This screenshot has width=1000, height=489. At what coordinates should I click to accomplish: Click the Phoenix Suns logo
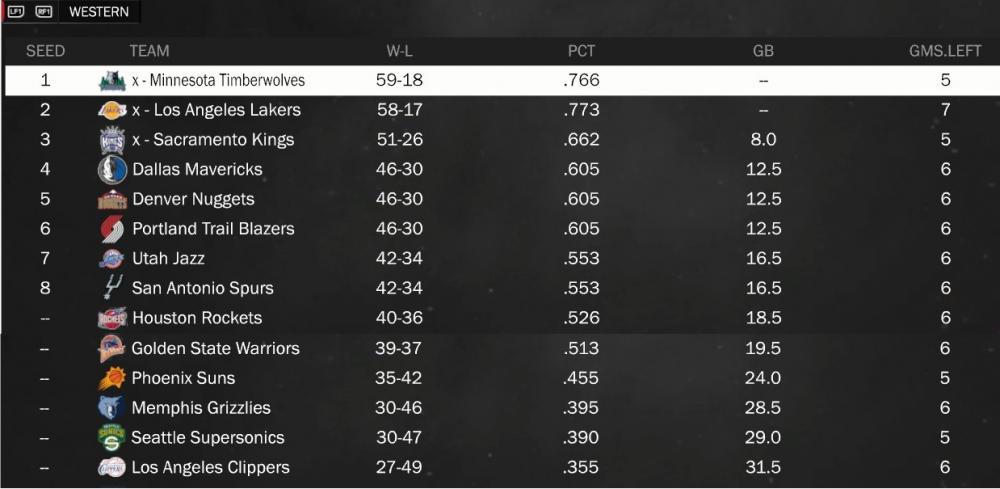click(x=112, y=378)
